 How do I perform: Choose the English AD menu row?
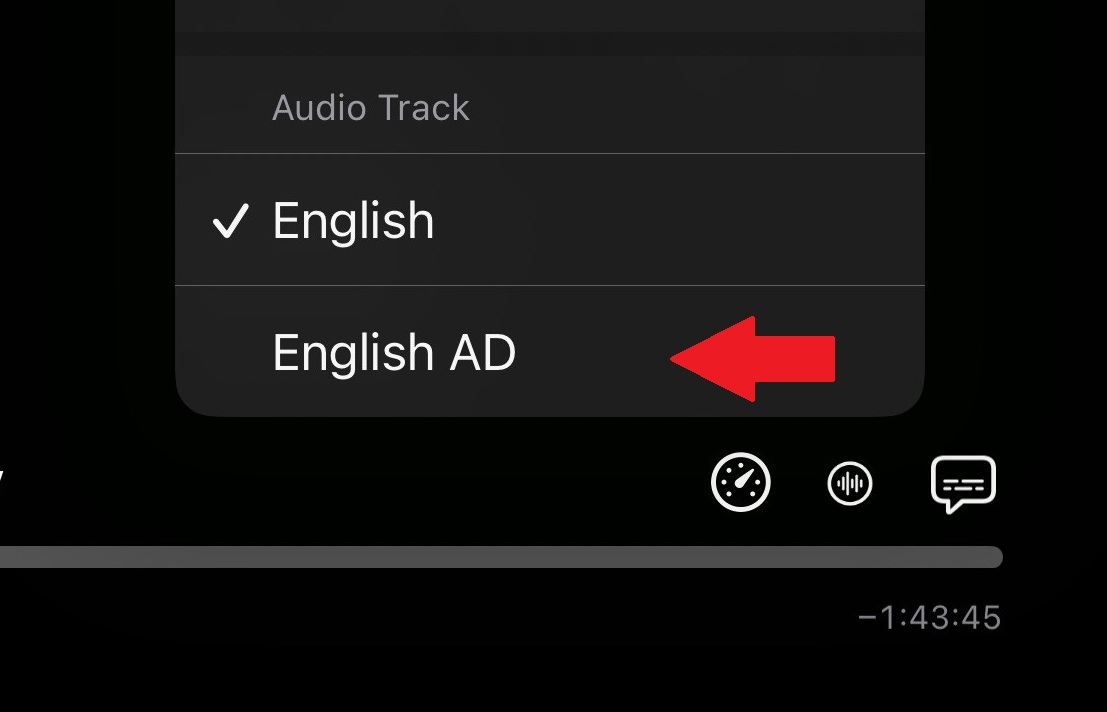(550, 351)
